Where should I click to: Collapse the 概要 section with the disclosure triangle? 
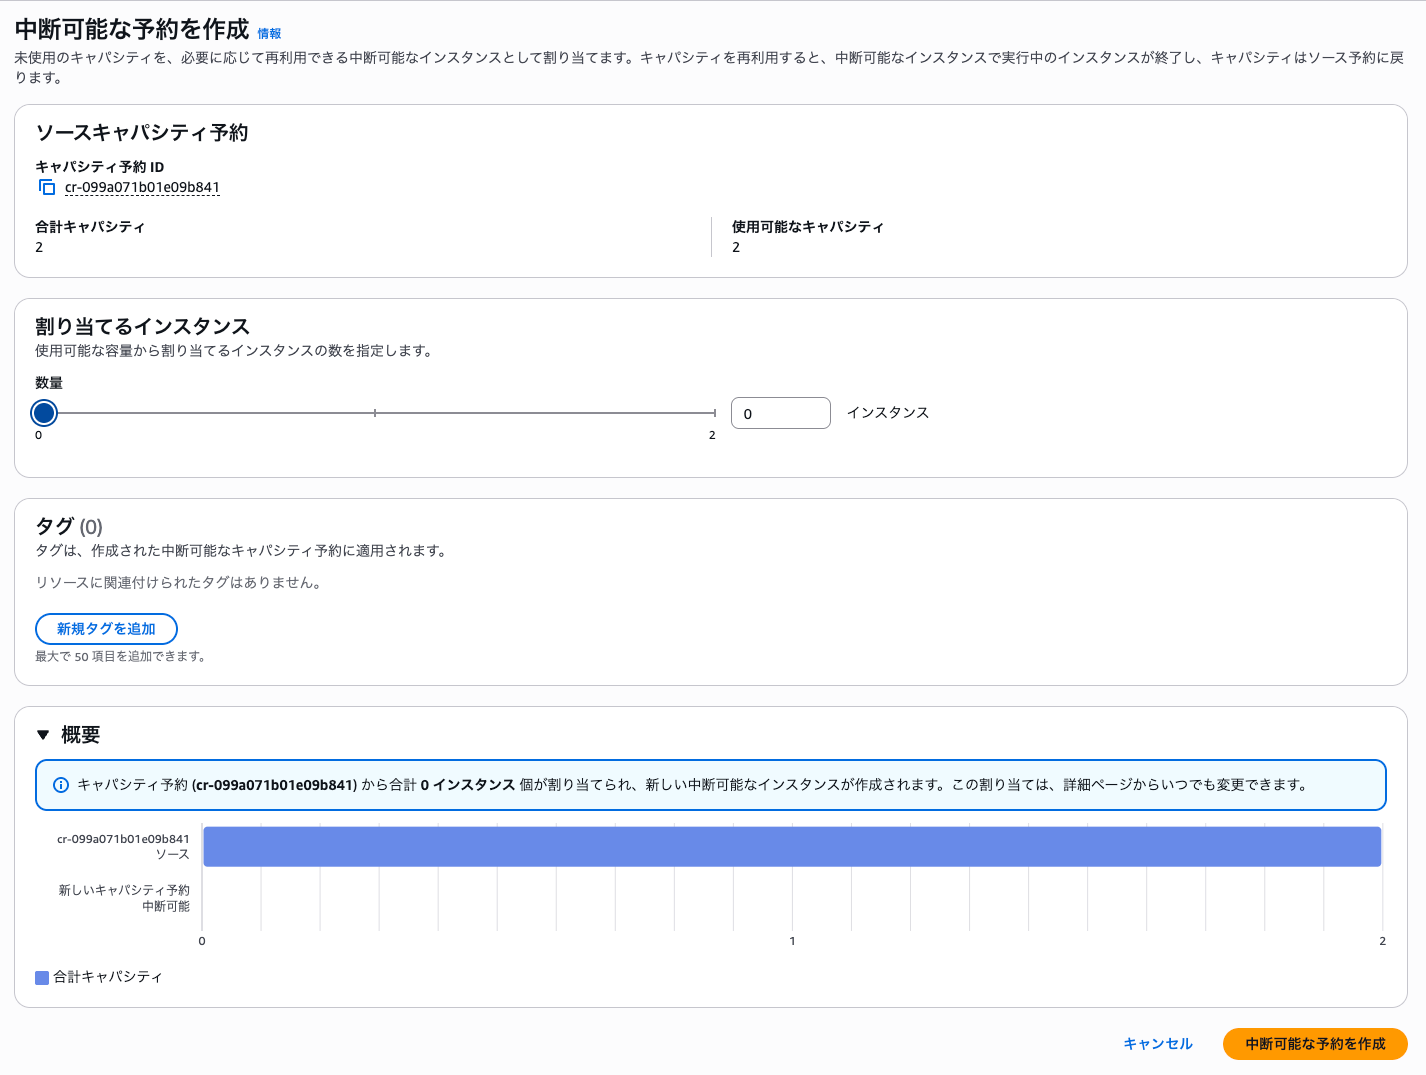tap(42, 733)
